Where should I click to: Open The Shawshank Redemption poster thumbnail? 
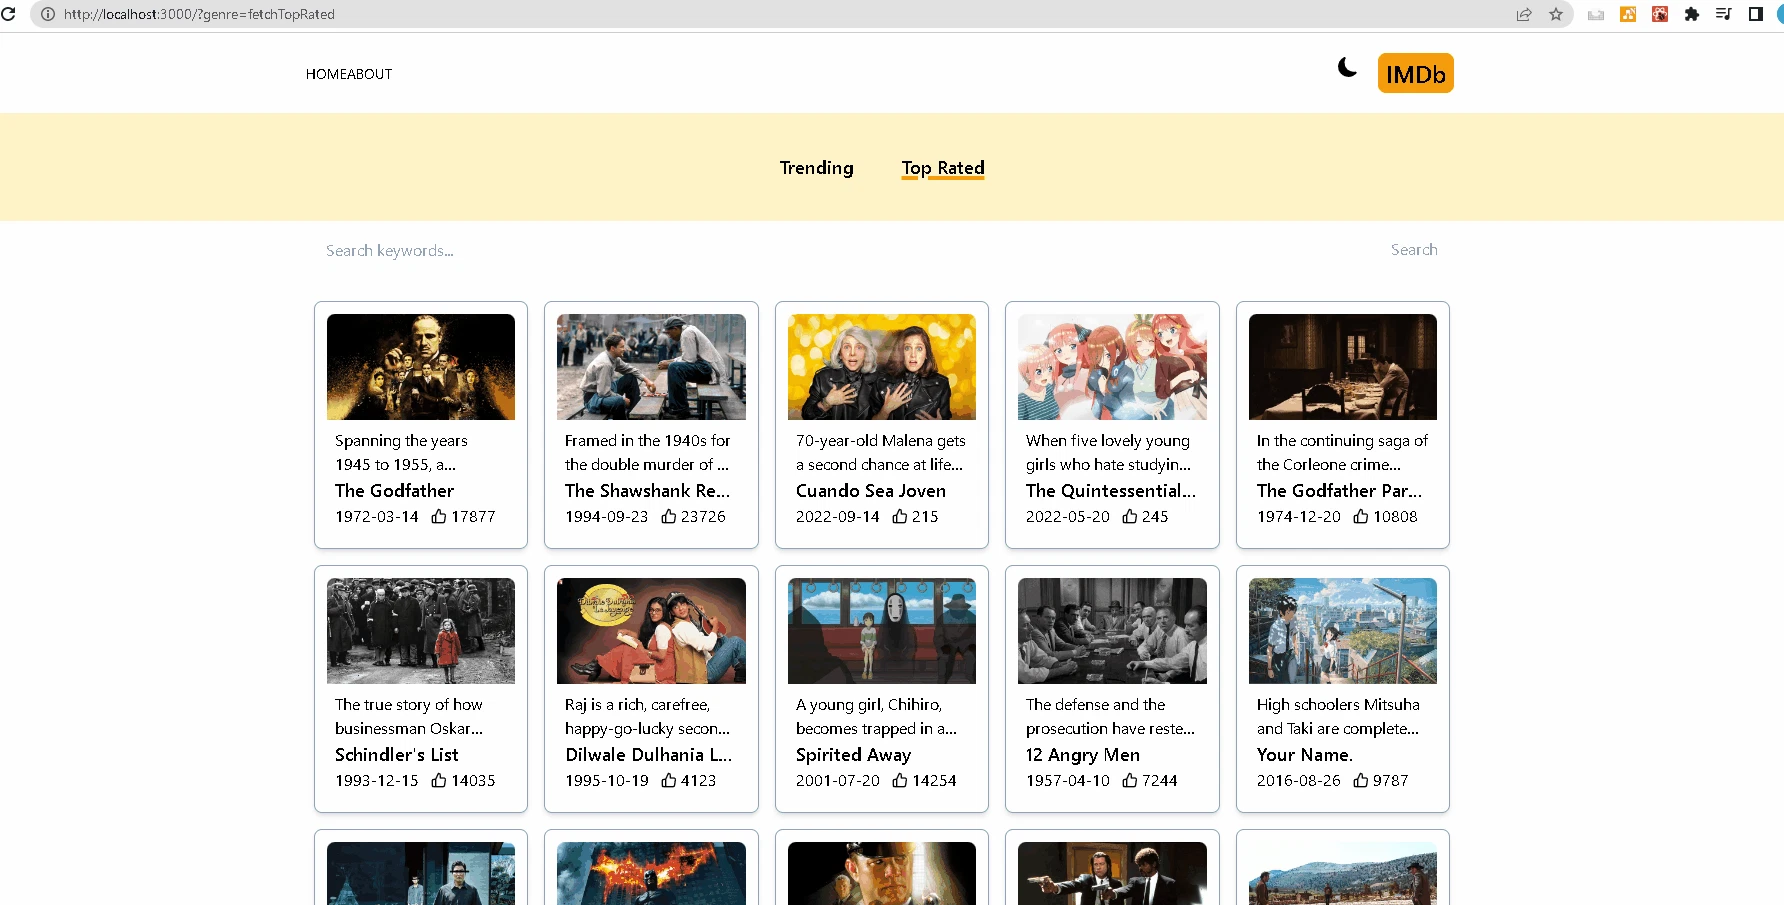click(651, 367)
